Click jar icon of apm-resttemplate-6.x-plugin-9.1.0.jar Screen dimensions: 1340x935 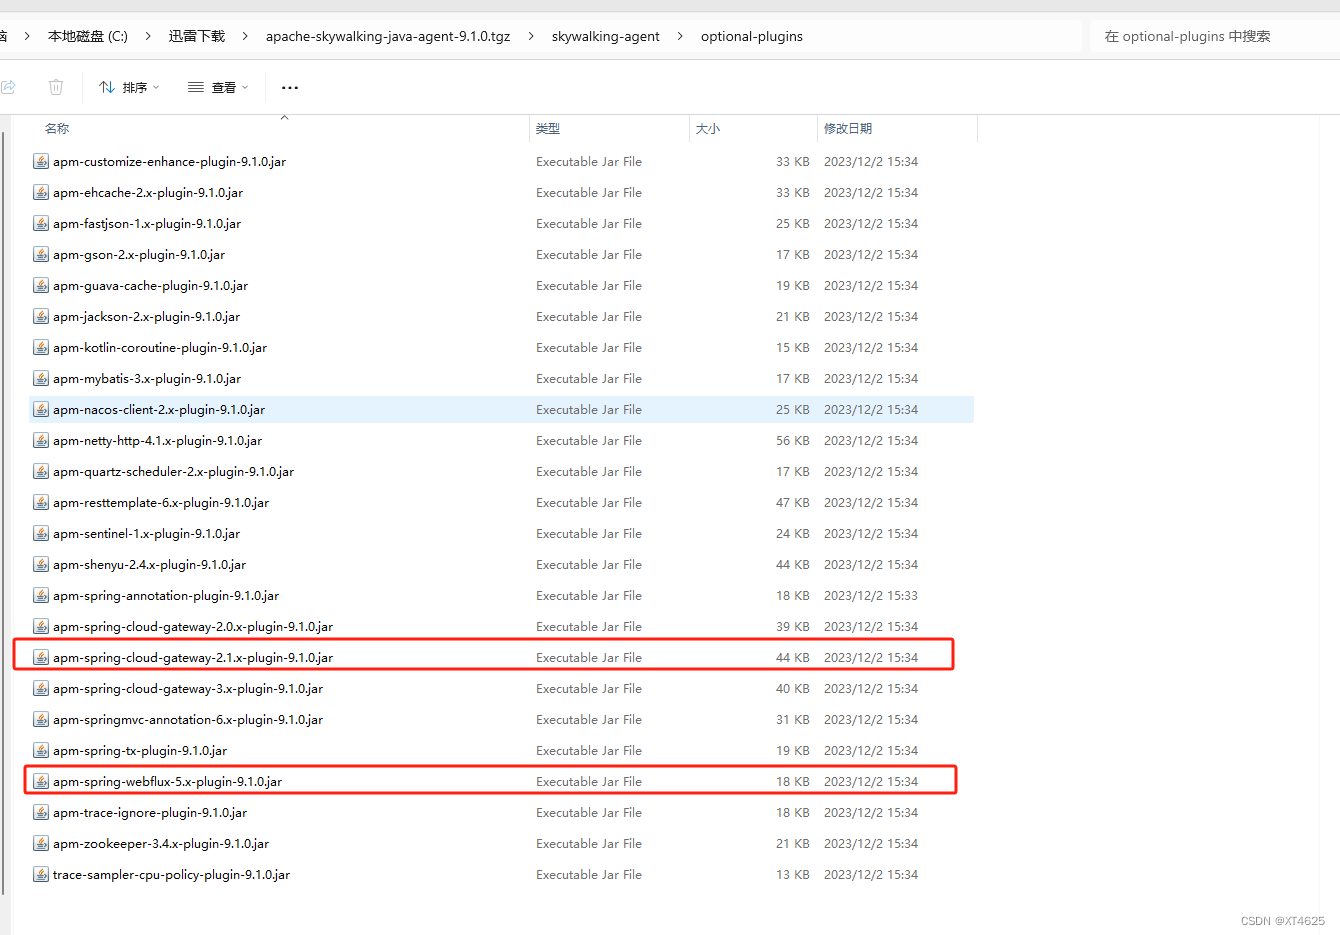(x=41, y=502)
